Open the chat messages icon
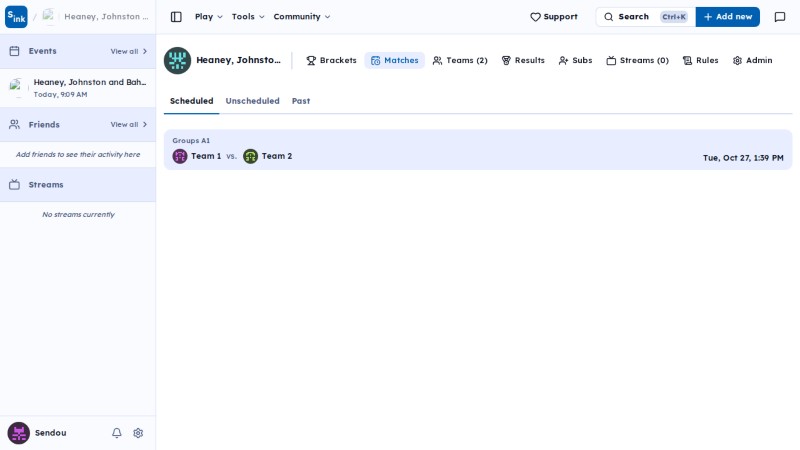800x450 pixels. (780, 17)
